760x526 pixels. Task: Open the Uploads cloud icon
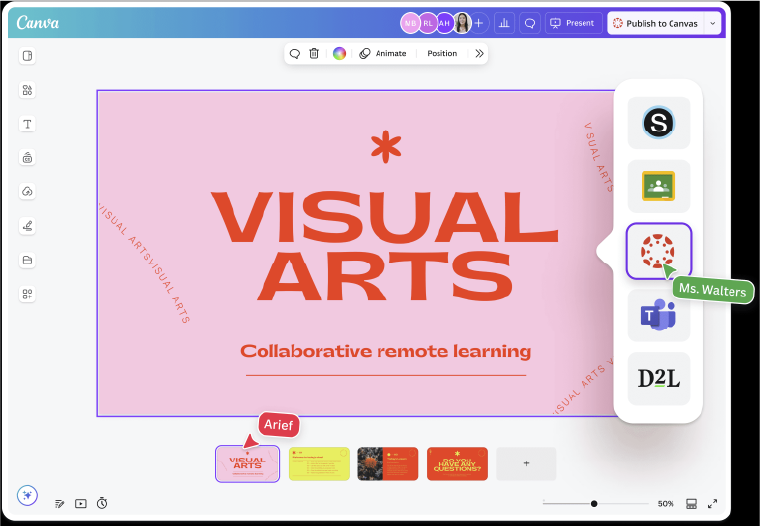click(x=27, y=191)
